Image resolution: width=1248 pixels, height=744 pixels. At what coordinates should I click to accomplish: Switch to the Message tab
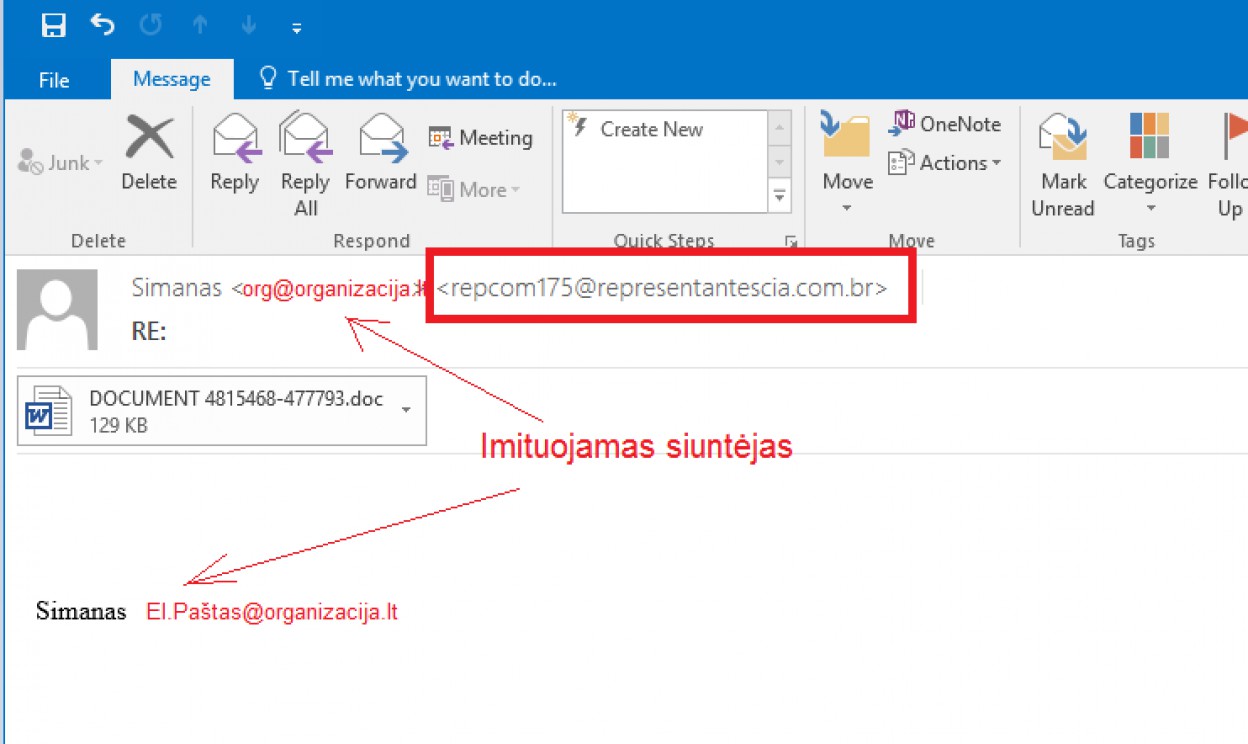172,79
